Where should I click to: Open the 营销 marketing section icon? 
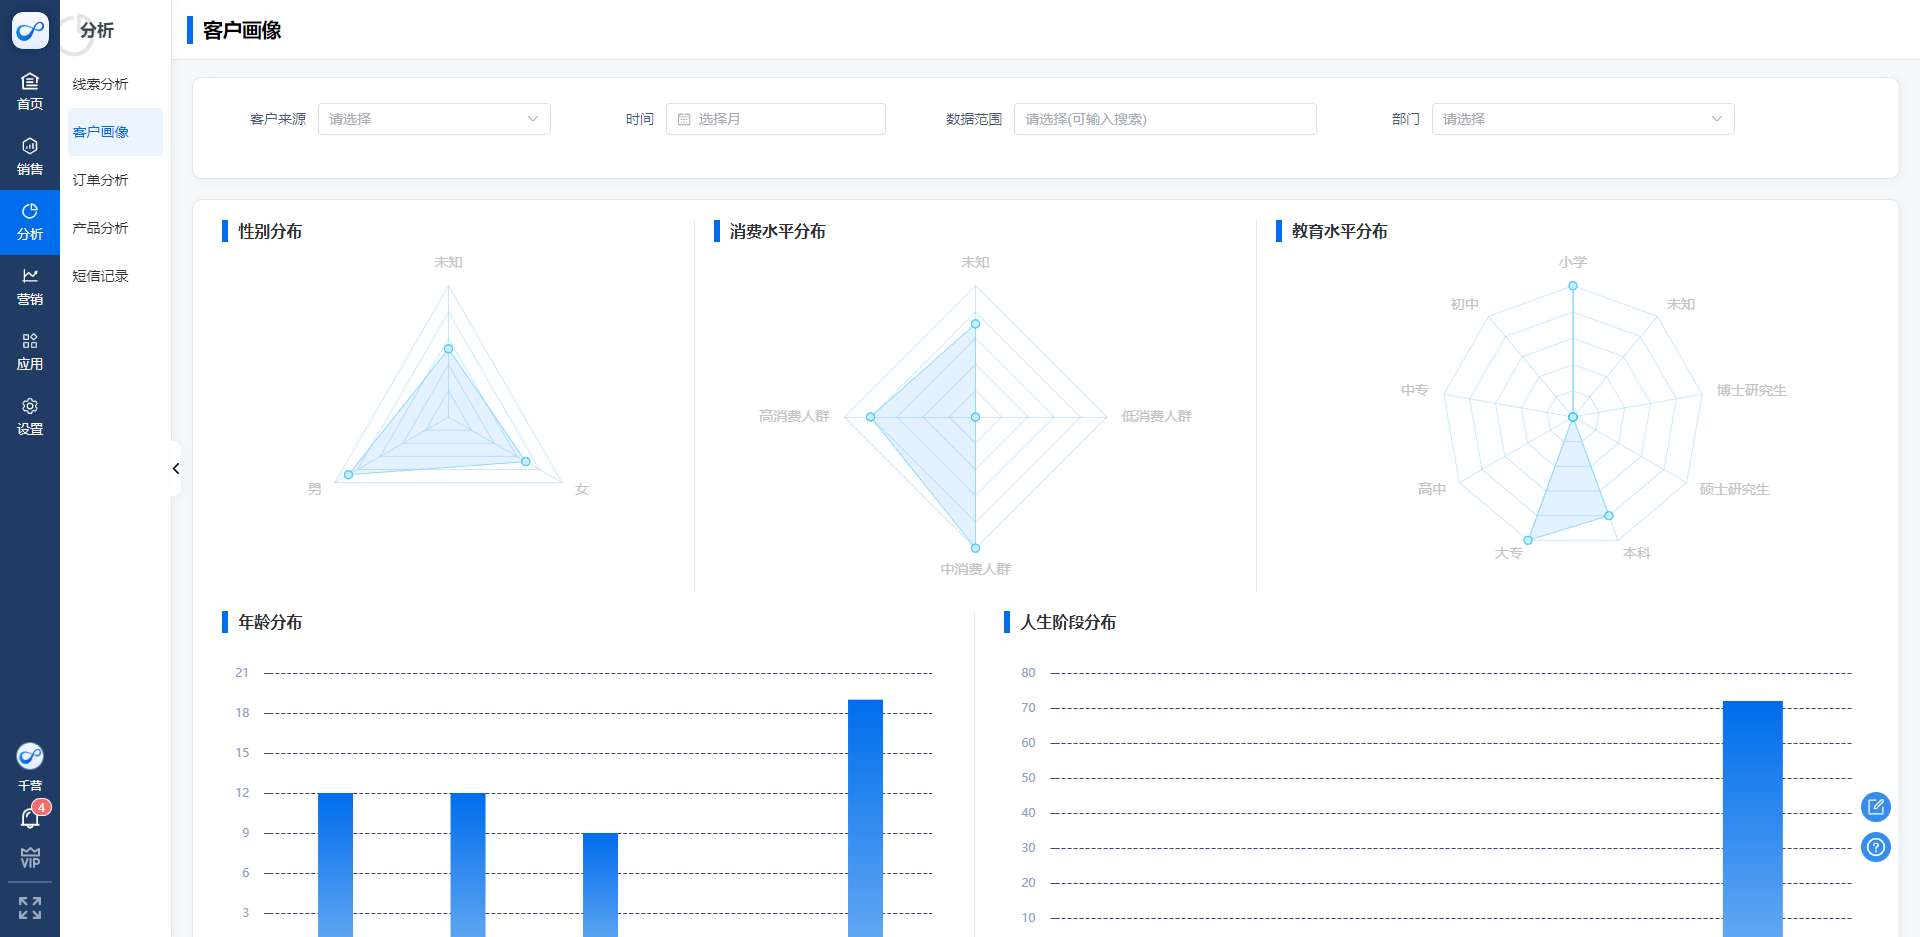pos(30,286)
